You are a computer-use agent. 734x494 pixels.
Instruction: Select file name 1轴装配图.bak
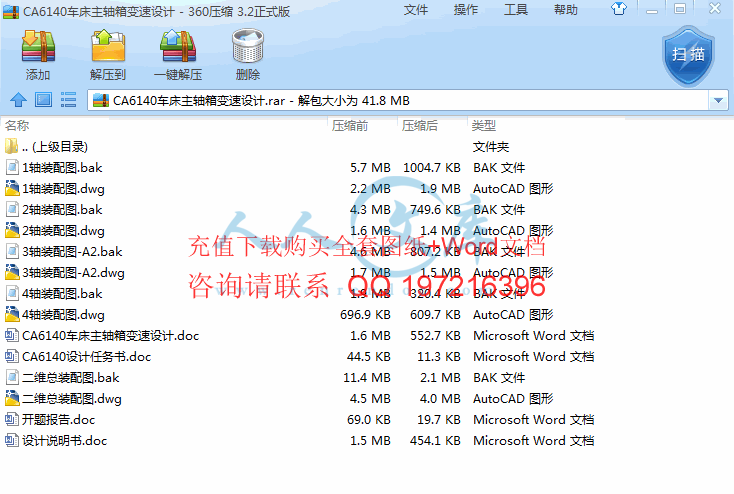tap(62, 168)
